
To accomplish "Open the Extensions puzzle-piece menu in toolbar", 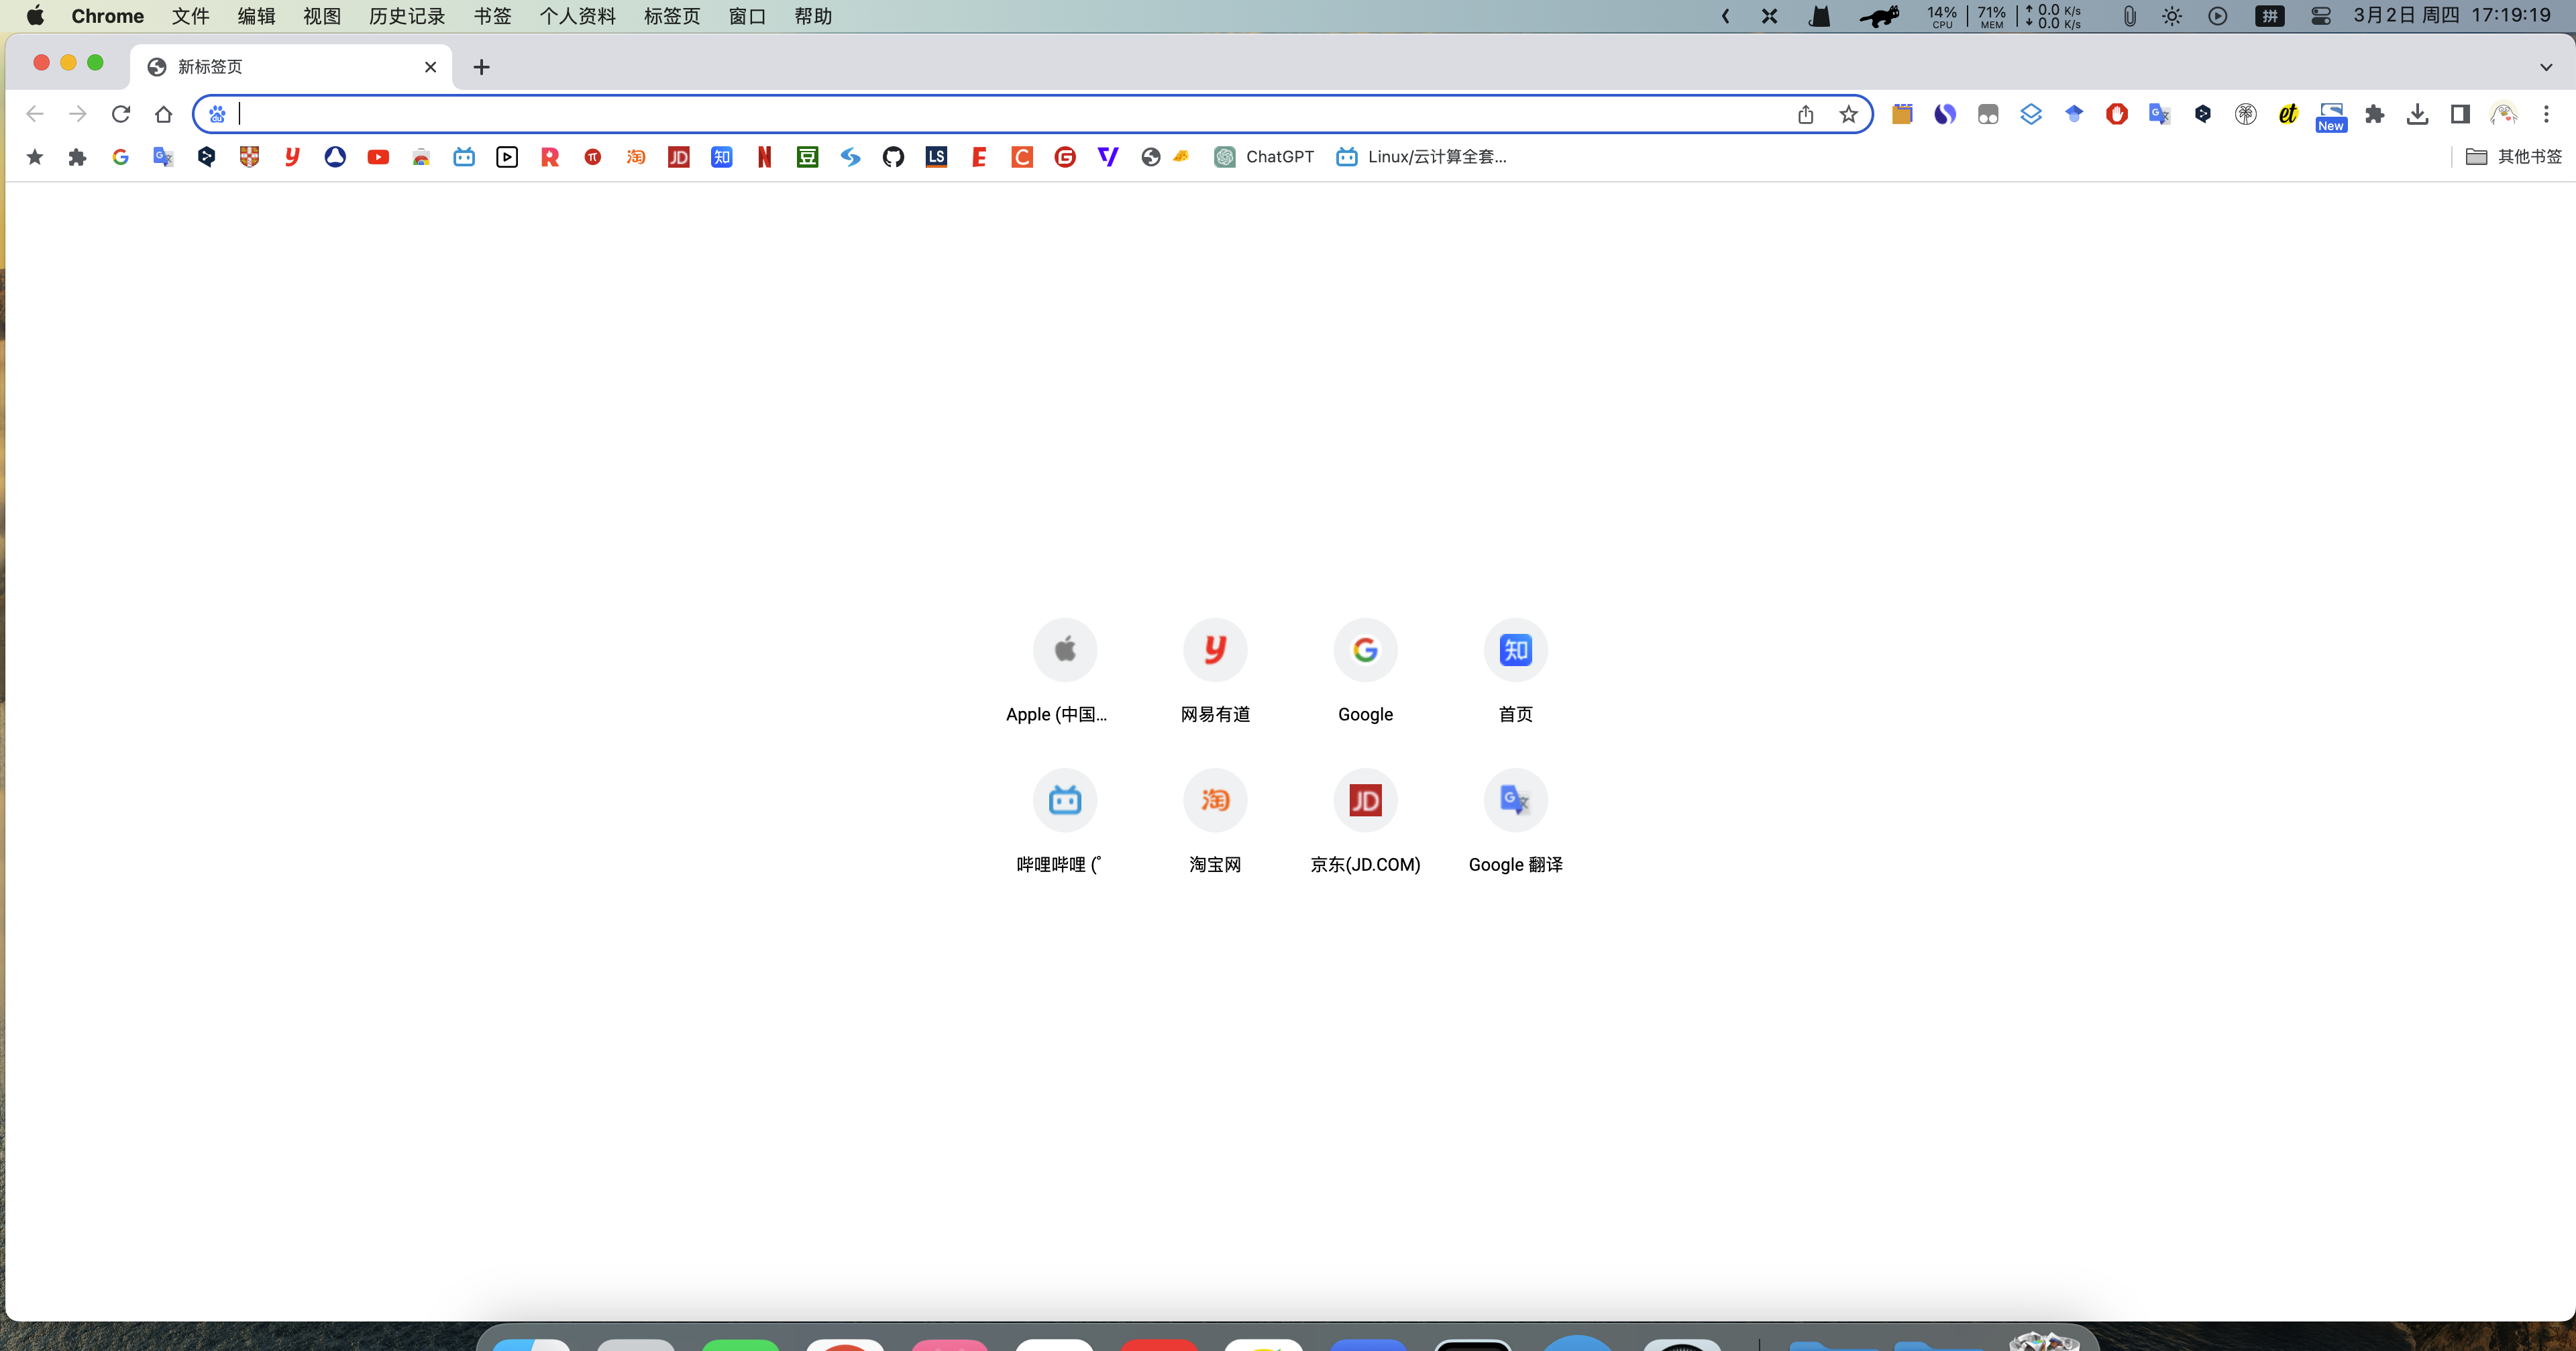I will click(2374, 114).
